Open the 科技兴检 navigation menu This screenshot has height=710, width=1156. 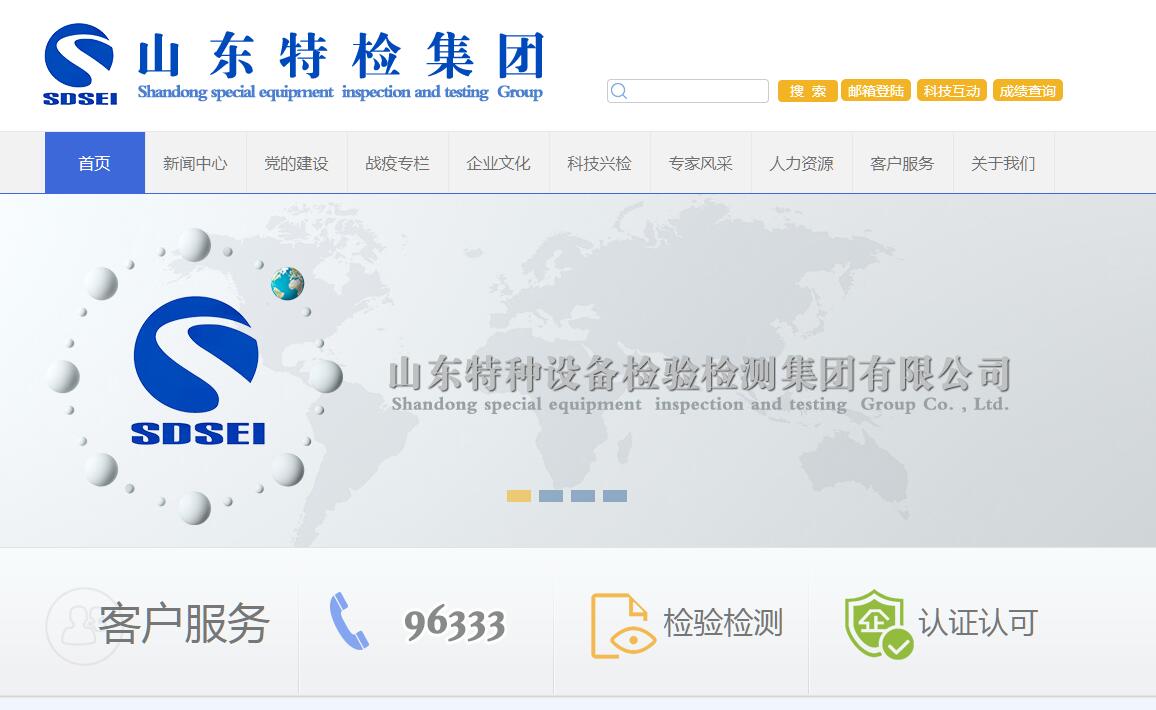pyautogui.click(x=599, y=163)
